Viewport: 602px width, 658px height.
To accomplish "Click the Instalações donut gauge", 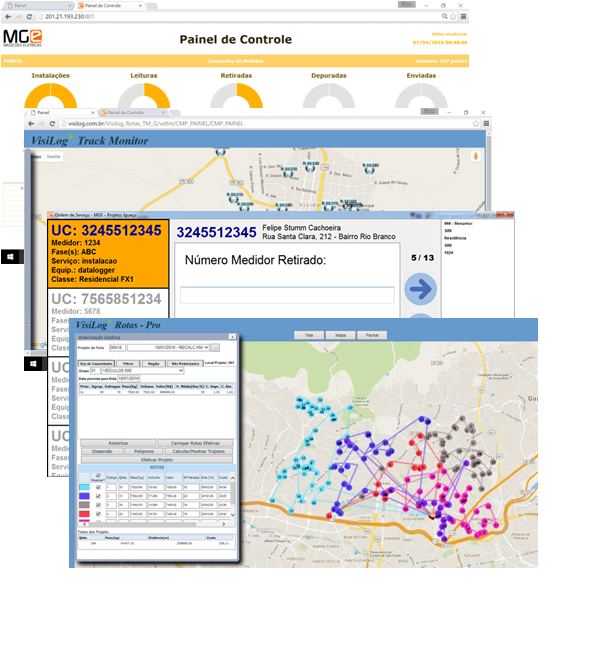I will pos(51,97).
